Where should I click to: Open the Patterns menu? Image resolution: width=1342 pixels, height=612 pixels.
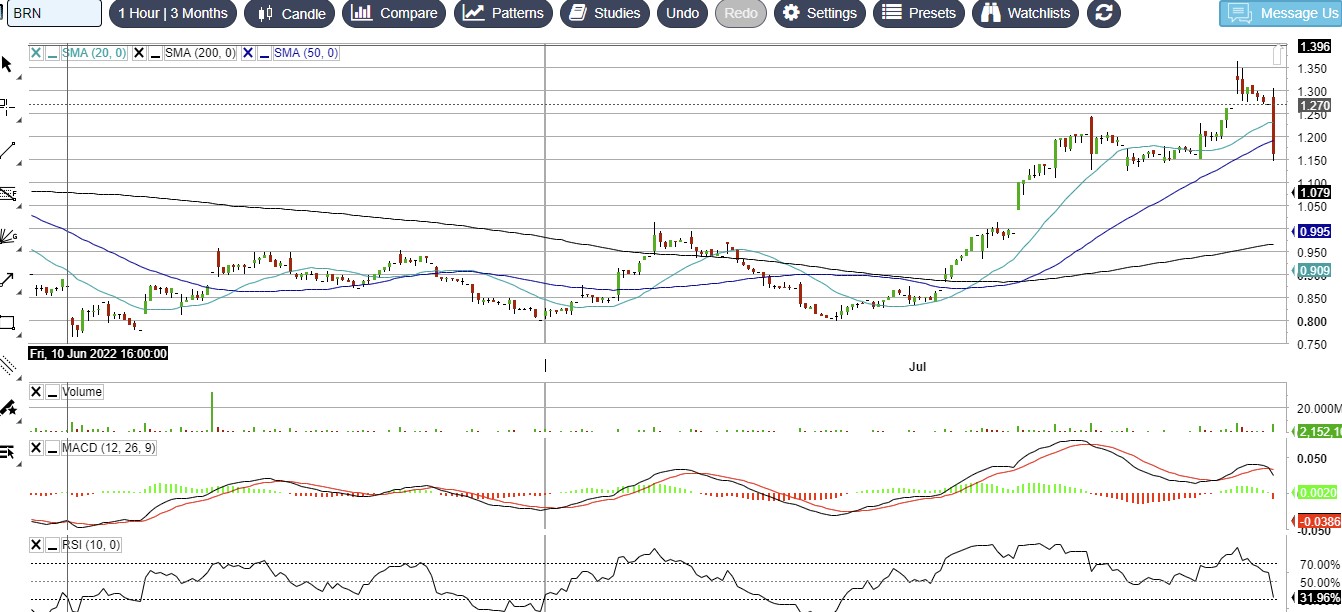(504, 13)
